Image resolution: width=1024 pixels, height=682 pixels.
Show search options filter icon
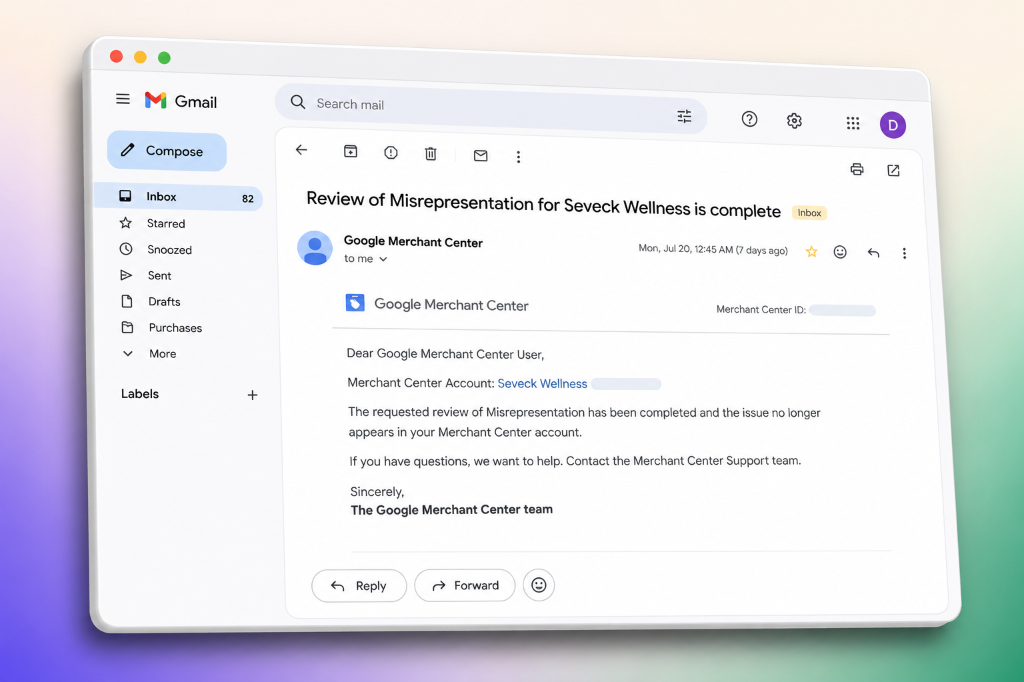tap(684, 116)
